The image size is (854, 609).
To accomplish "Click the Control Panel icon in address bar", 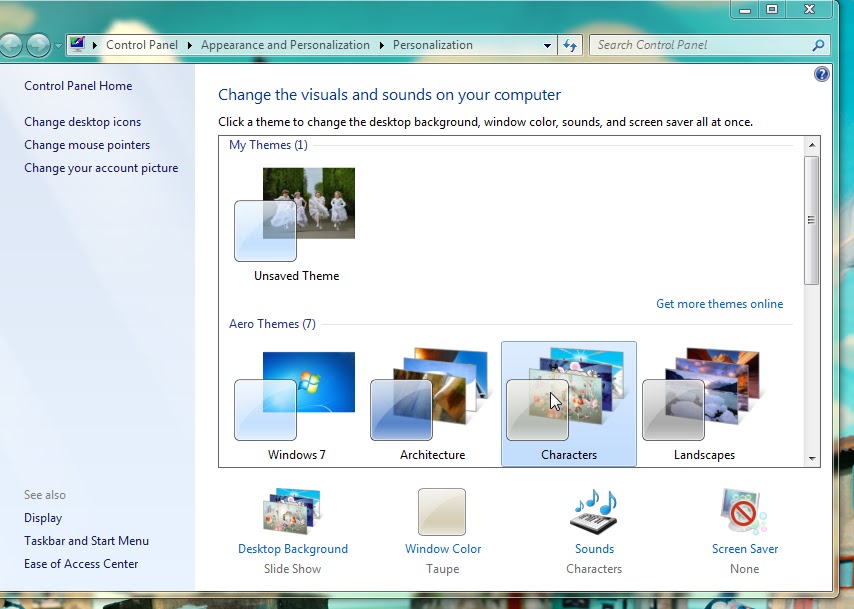I will [x=77, y=44].
